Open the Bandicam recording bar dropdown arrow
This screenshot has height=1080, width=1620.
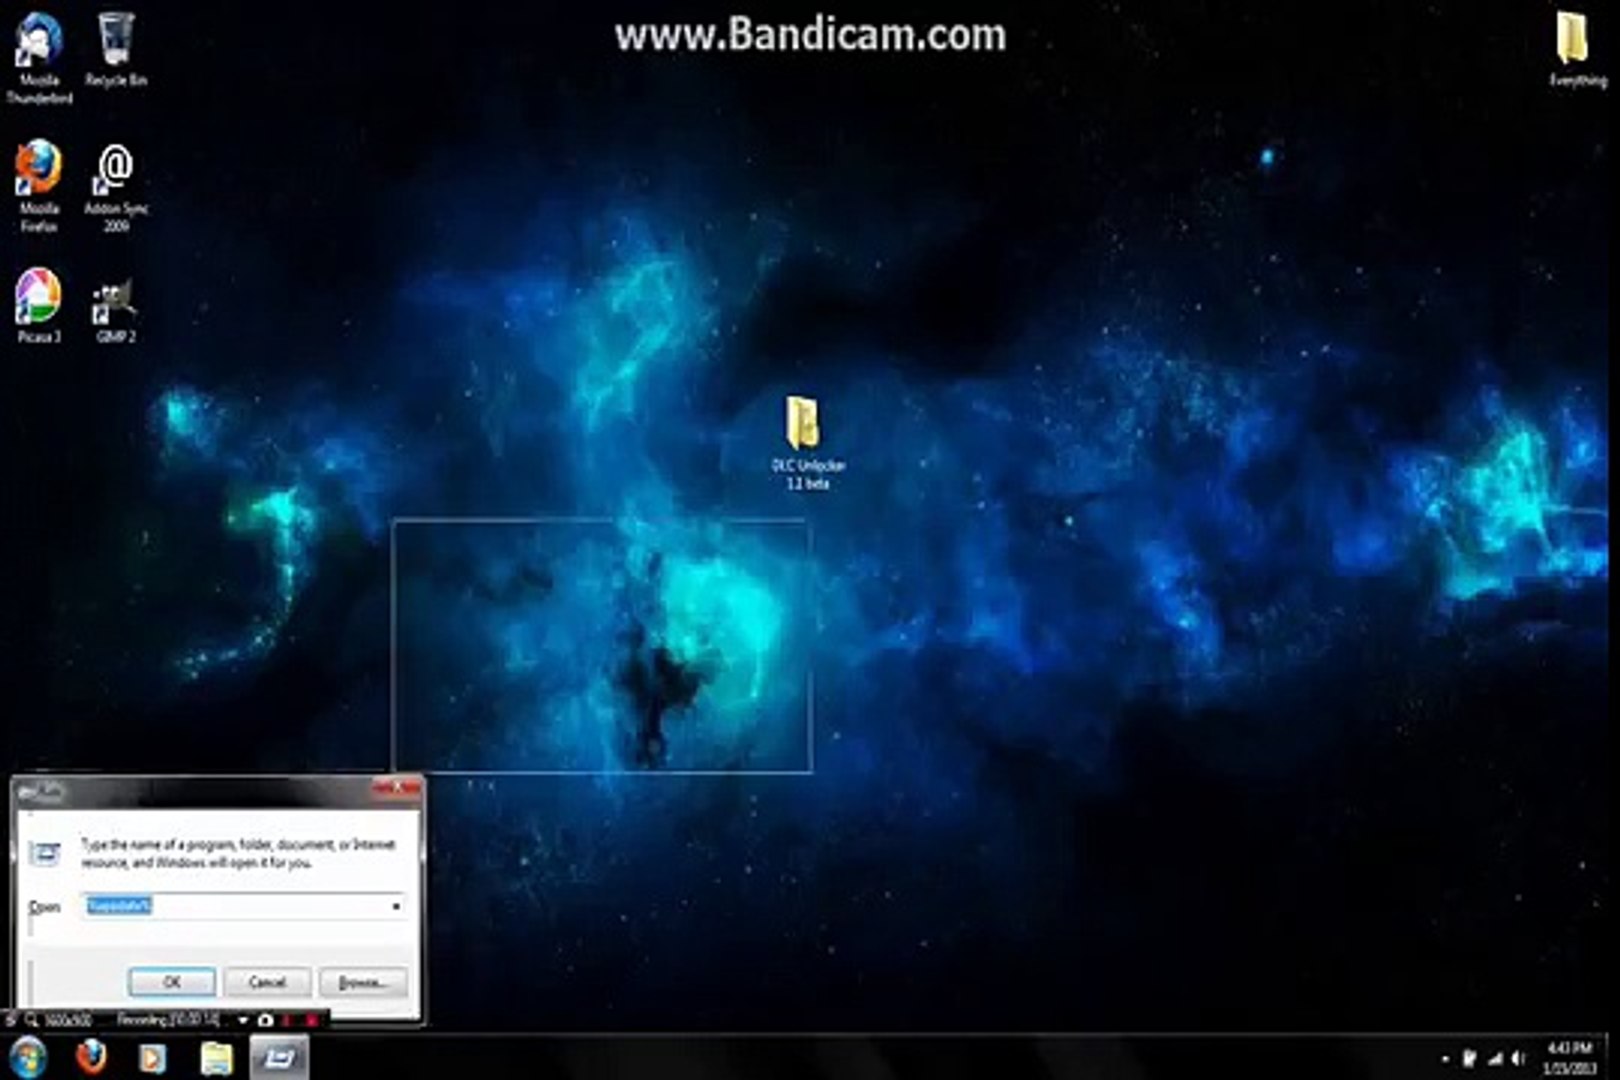point(242,1020)
